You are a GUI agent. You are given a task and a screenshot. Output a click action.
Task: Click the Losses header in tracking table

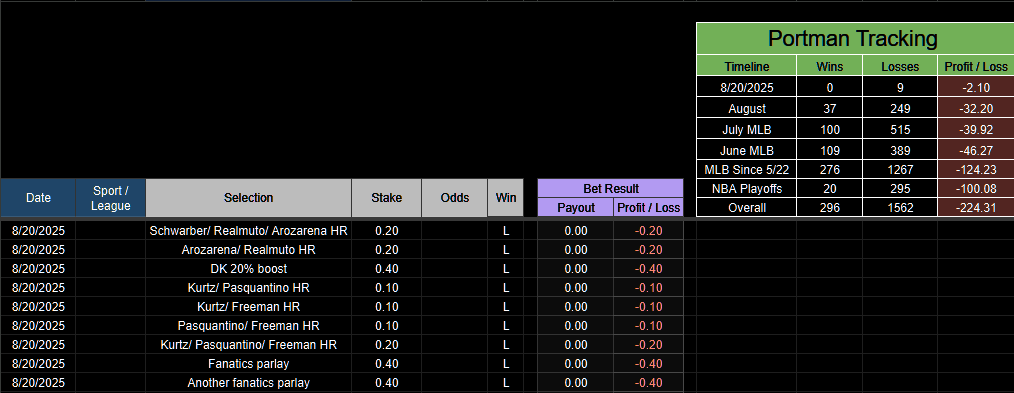(x=900, y=67)
